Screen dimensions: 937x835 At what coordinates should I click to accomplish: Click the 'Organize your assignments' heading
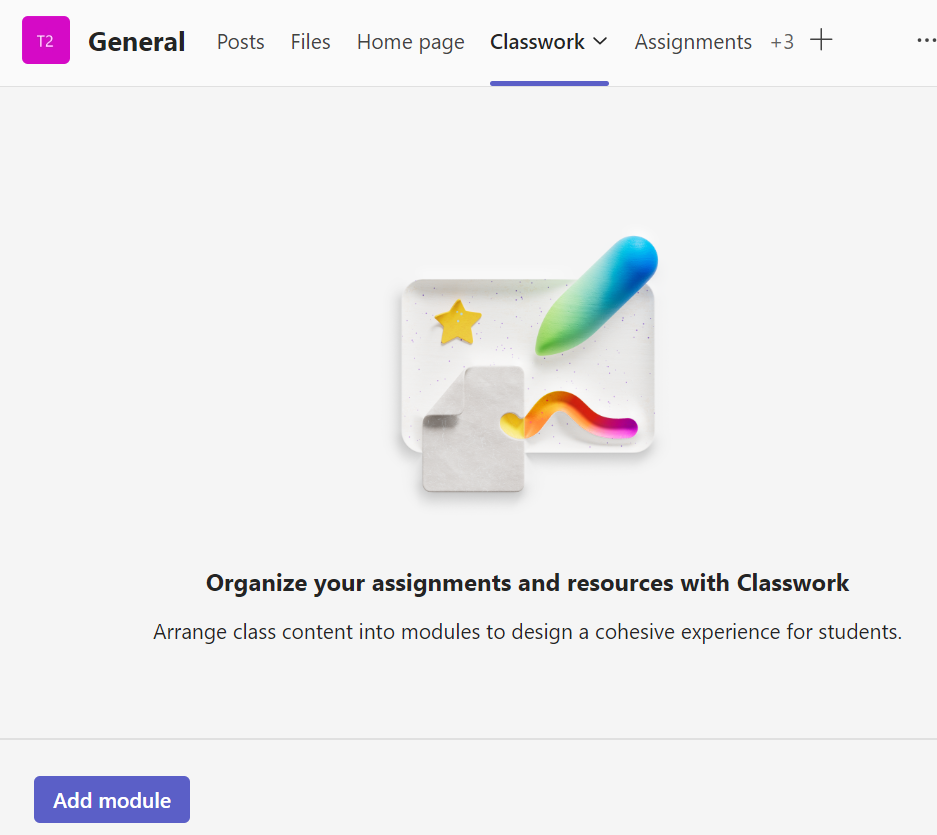[x=527, y=583]
